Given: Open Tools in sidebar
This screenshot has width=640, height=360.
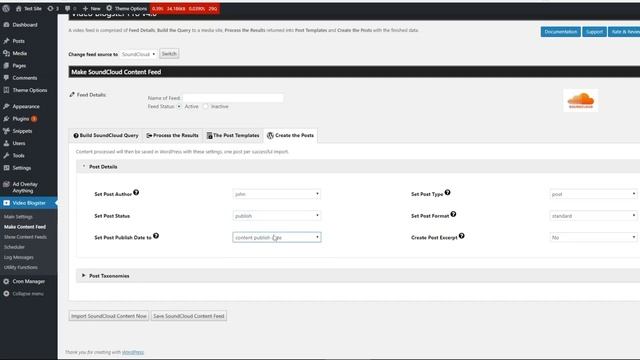Looking at the screenshot, I should point(18,156).
